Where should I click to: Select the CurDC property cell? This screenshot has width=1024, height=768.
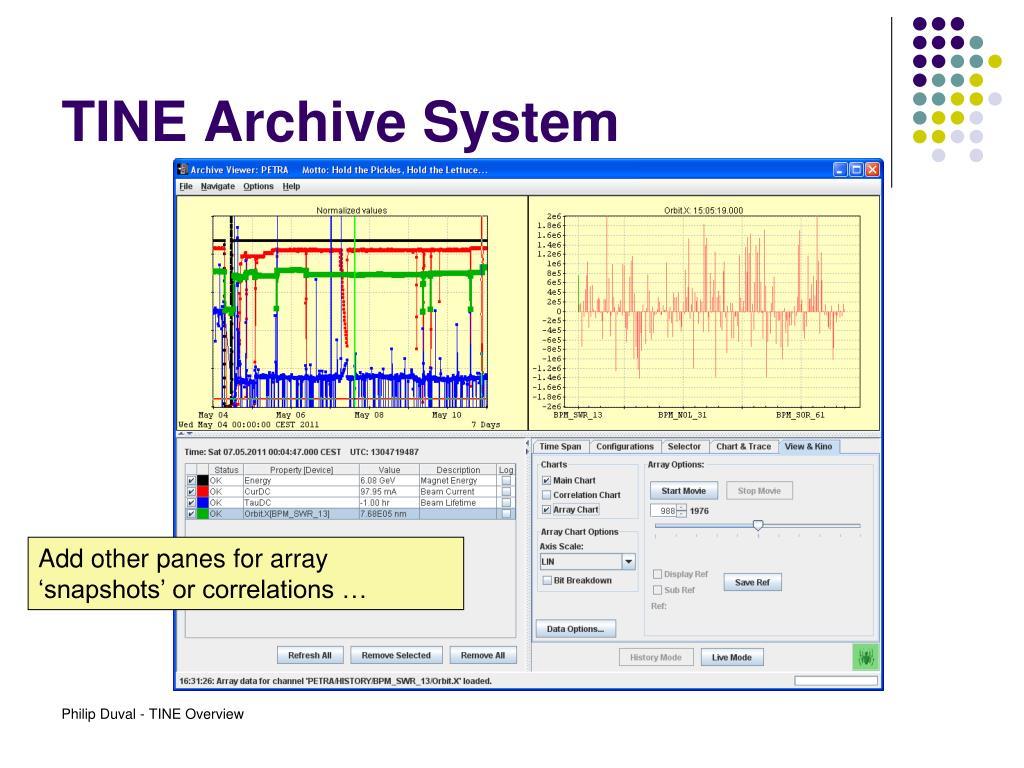pos(301,492)
